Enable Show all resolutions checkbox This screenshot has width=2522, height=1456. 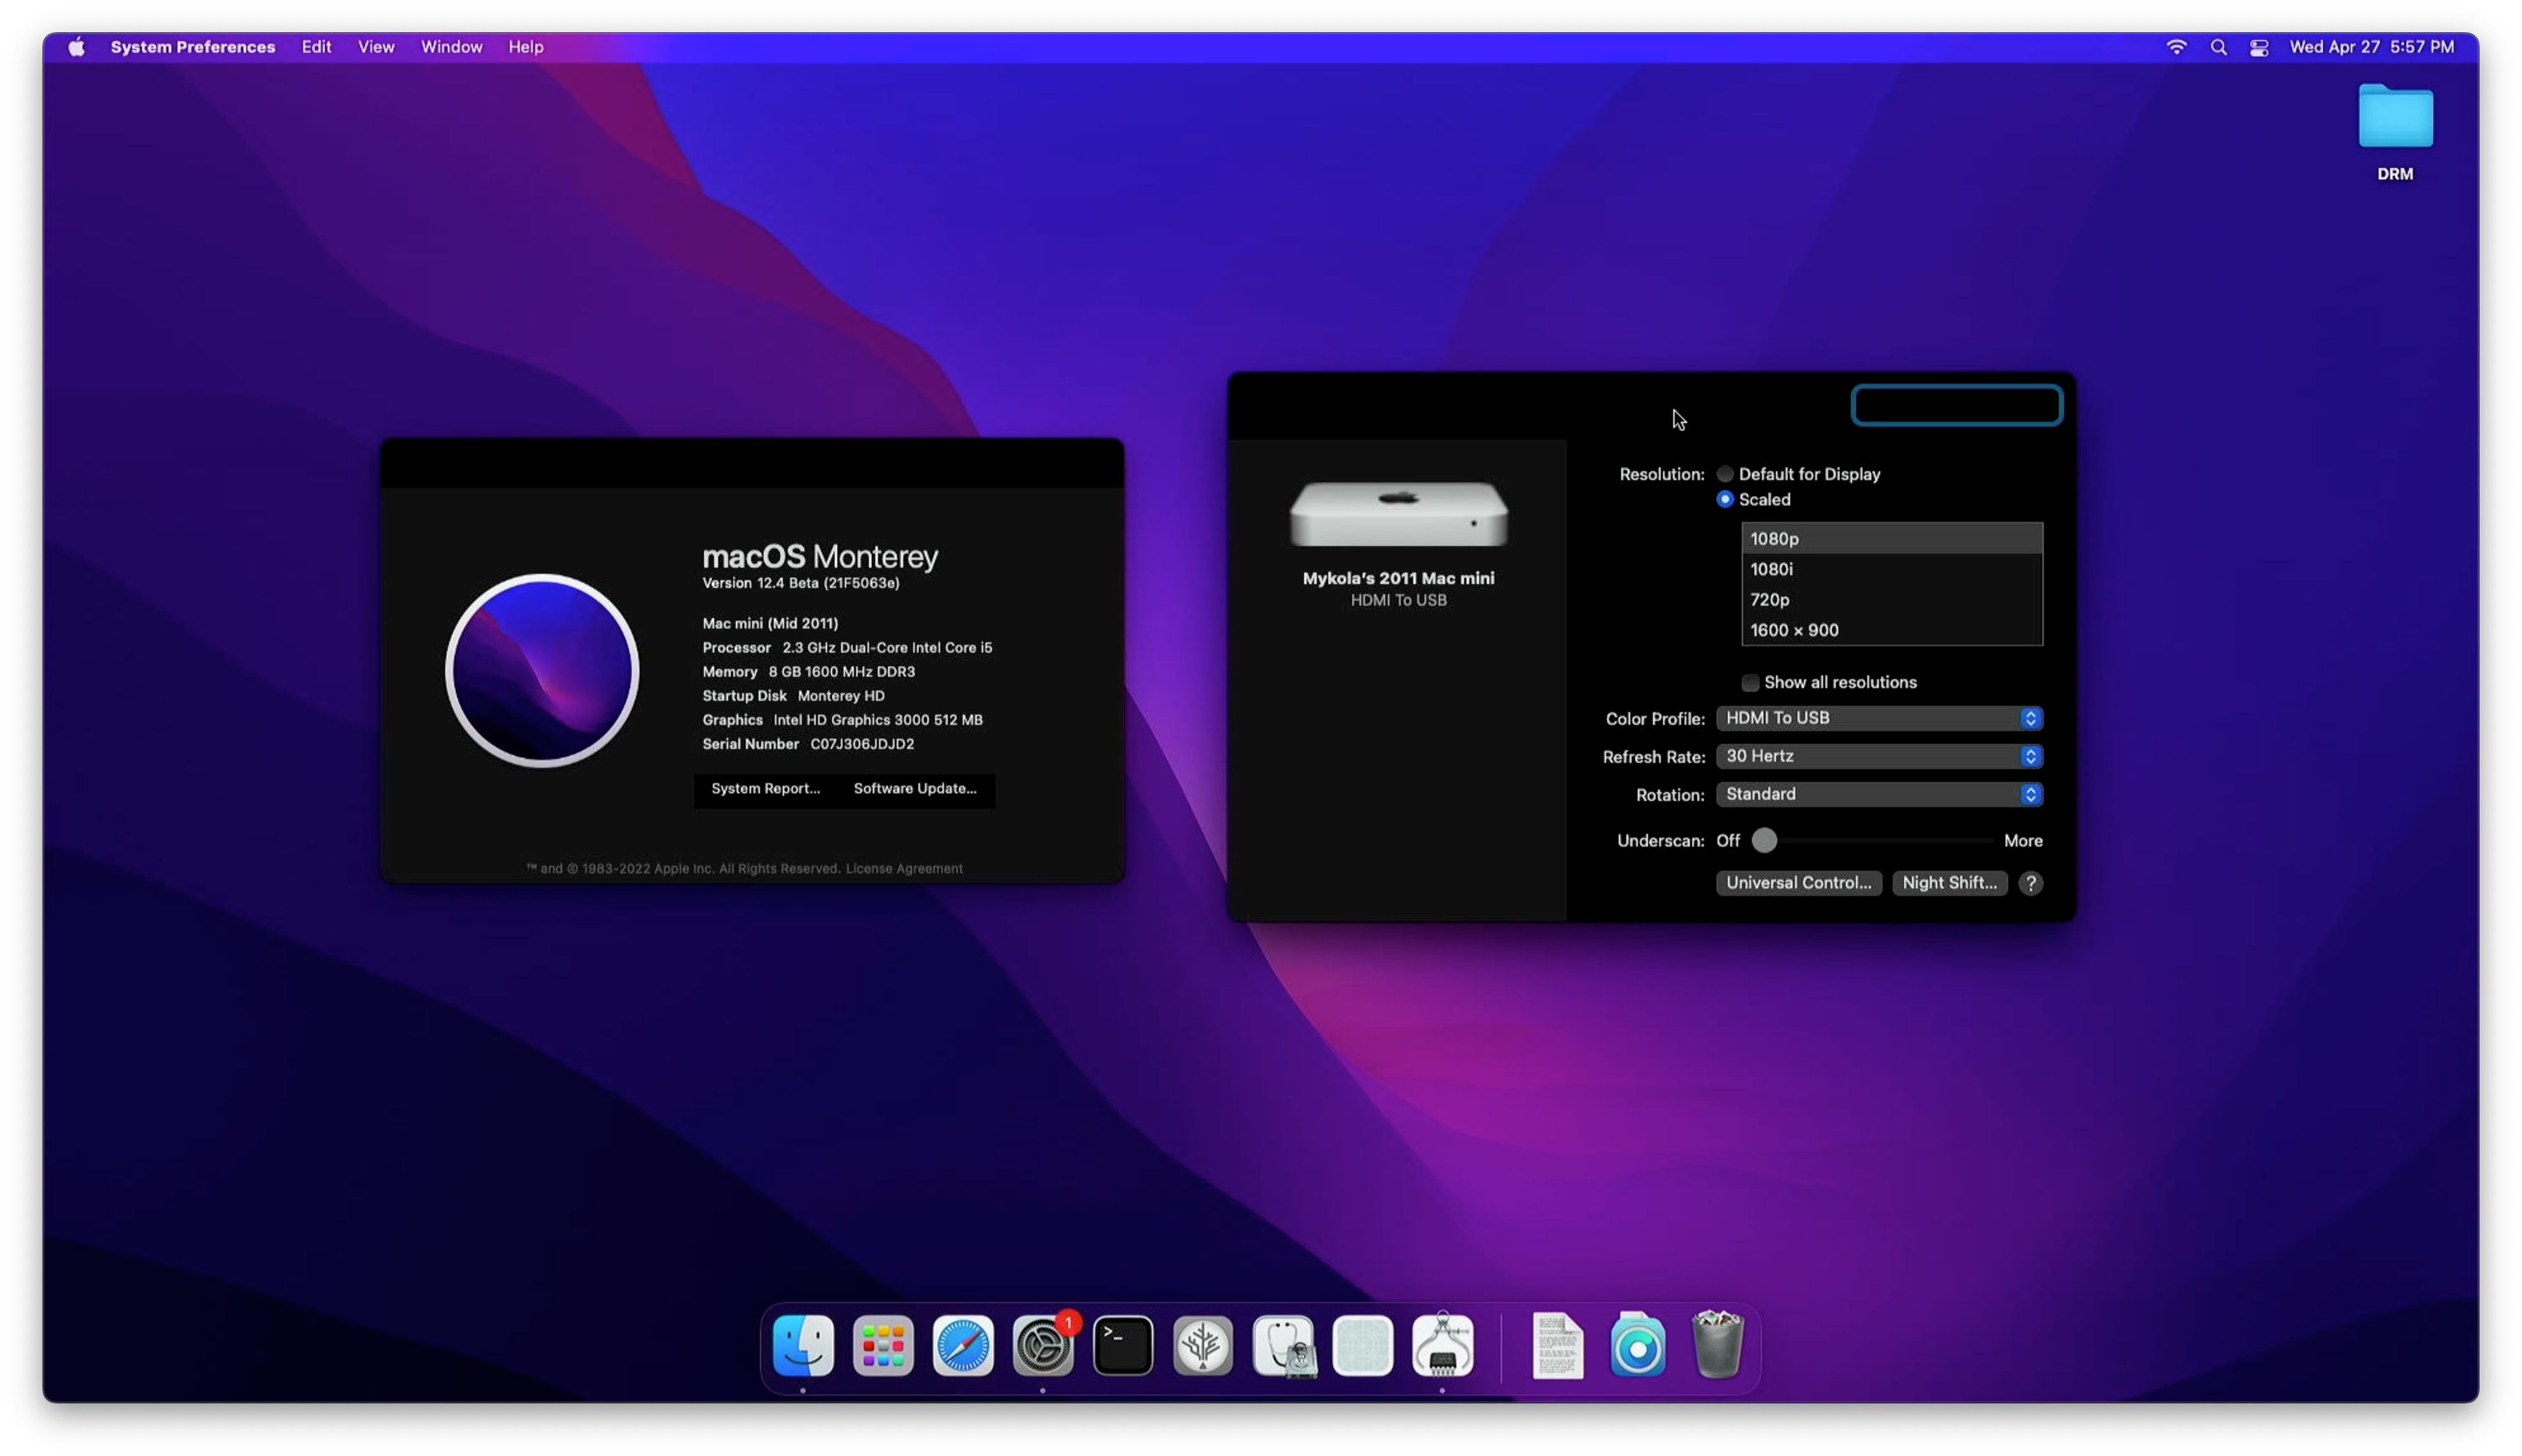coord(1750,683)
